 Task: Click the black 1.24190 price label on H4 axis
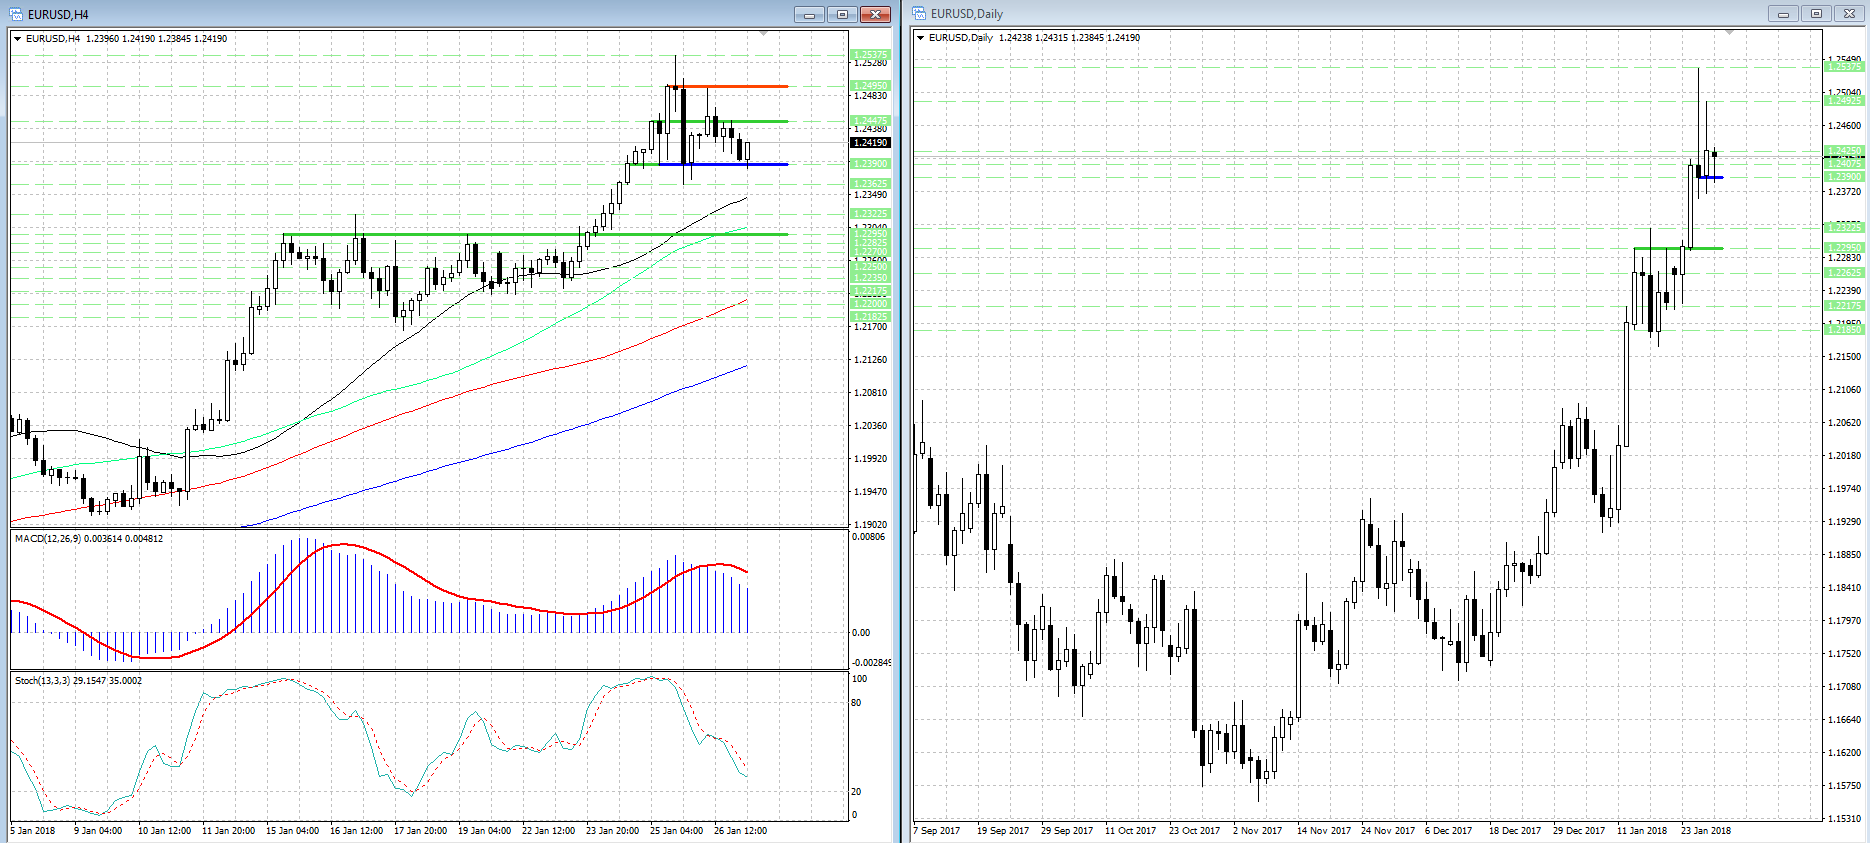coord(870,143)
